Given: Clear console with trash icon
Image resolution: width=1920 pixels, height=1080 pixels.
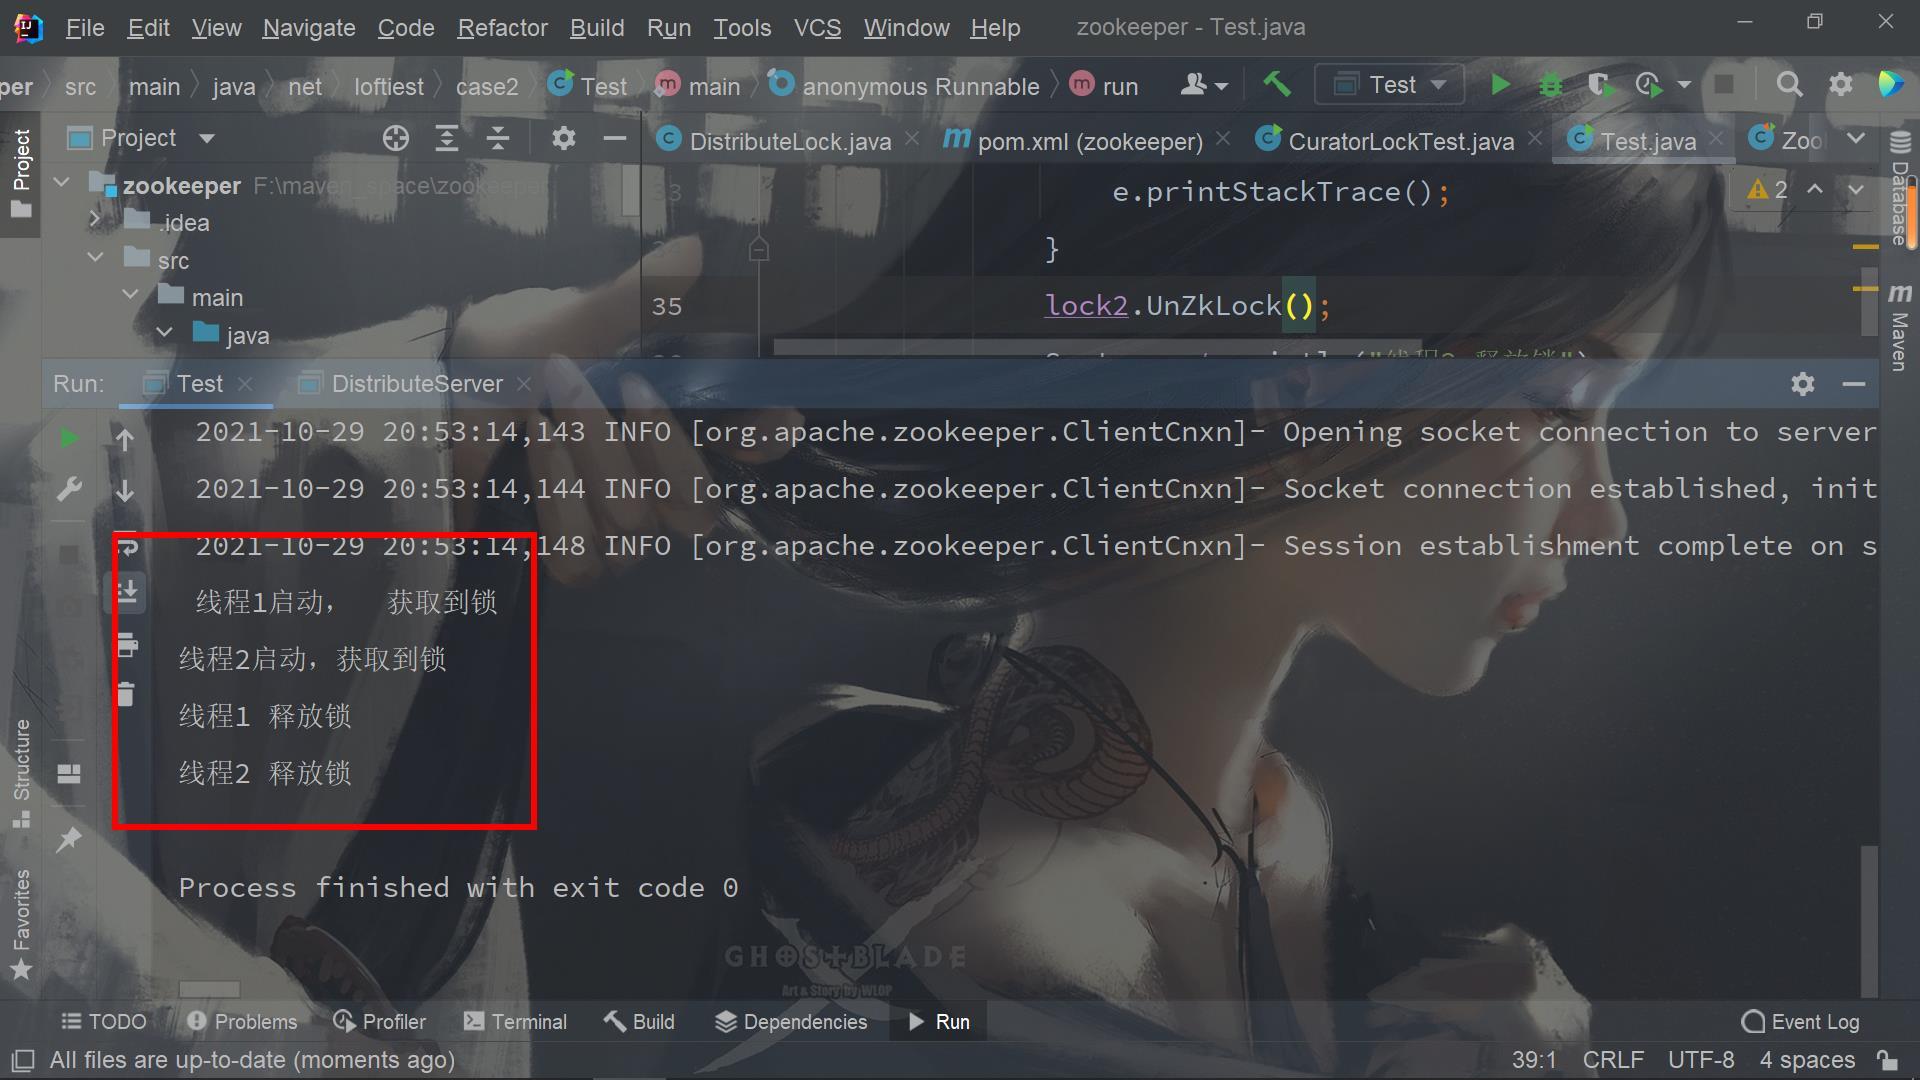Looking at the screenshot, I should 126,694.
